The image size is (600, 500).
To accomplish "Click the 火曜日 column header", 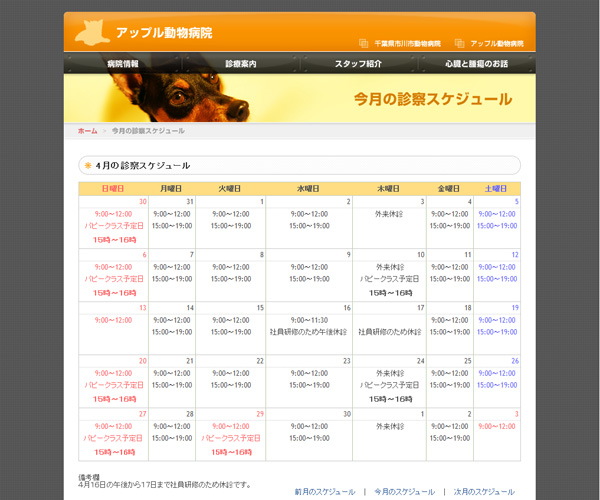I will point(230,189).
